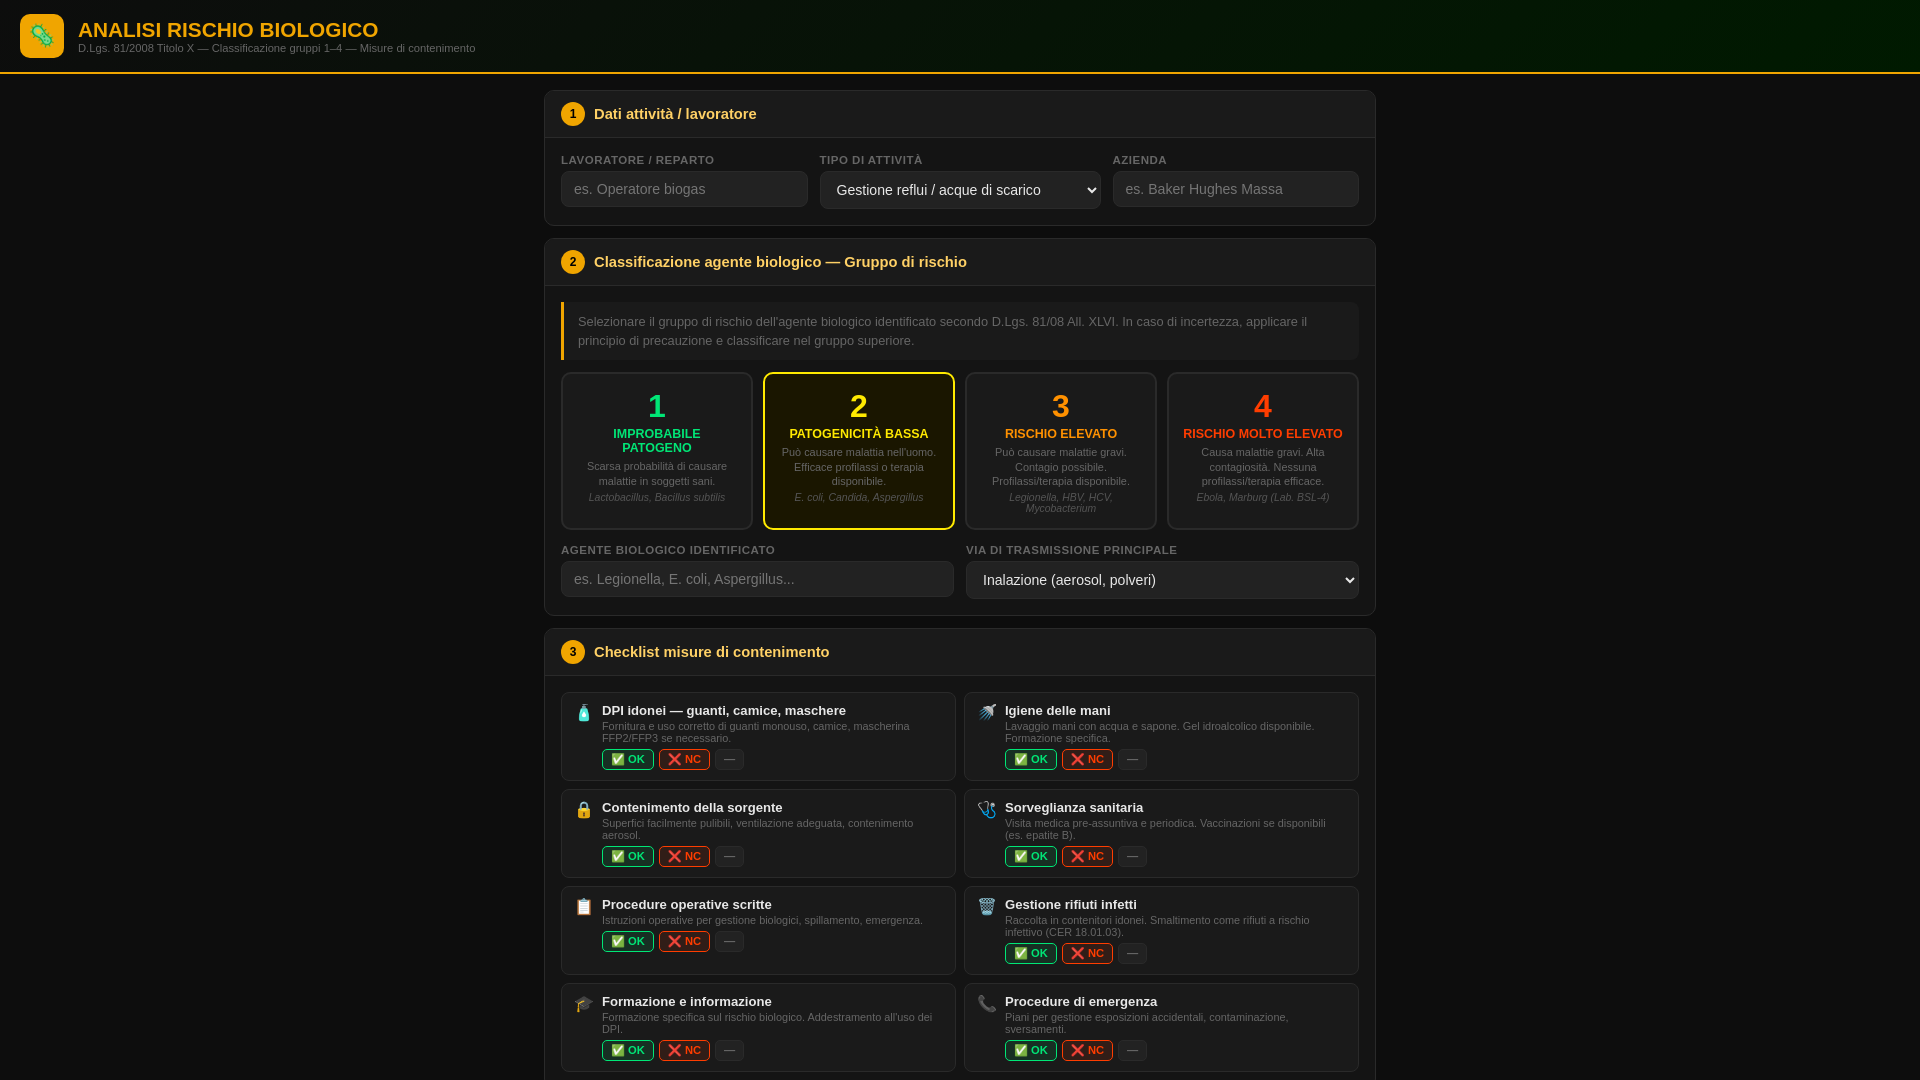The image size is (1920, 1080).
Task: Mark DPI idonei as NC
Action: coord(684,760)
